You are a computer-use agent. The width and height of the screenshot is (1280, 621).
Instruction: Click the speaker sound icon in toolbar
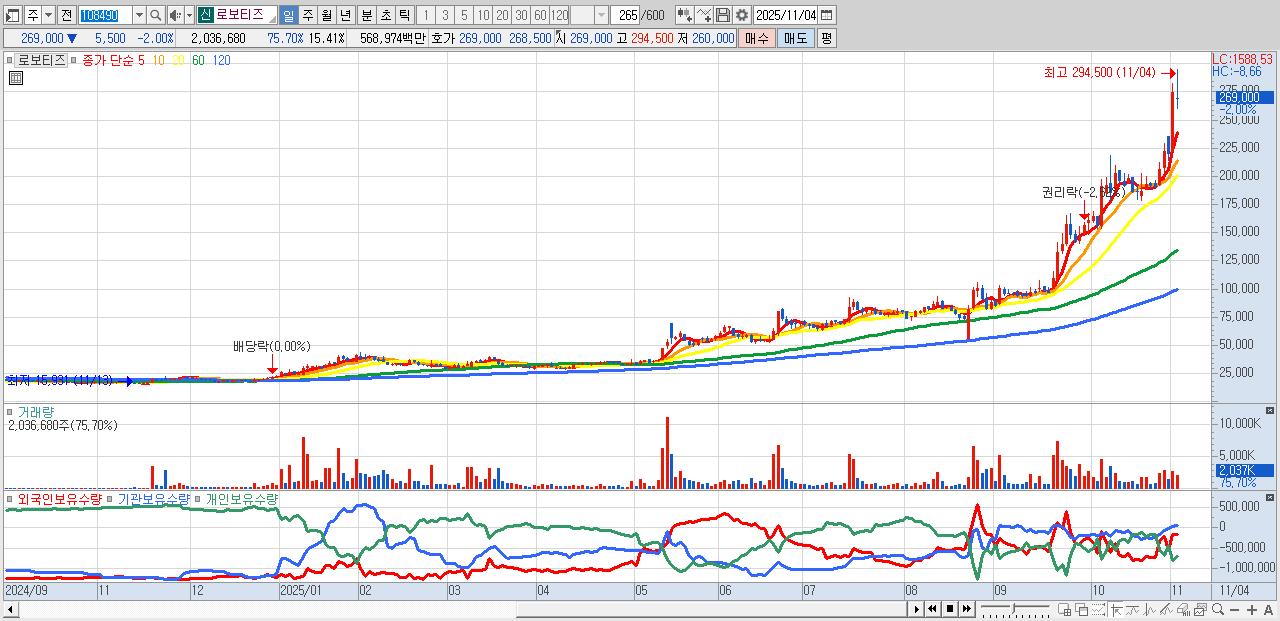(175, 15)
